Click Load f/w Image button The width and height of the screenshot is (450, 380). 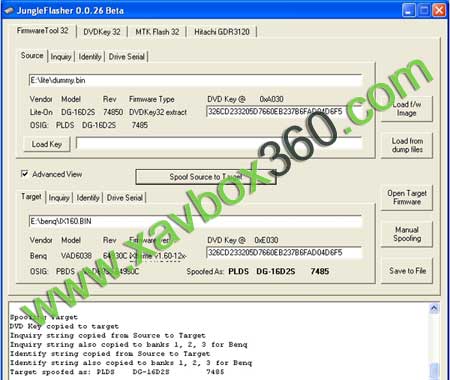pos(407,109)
